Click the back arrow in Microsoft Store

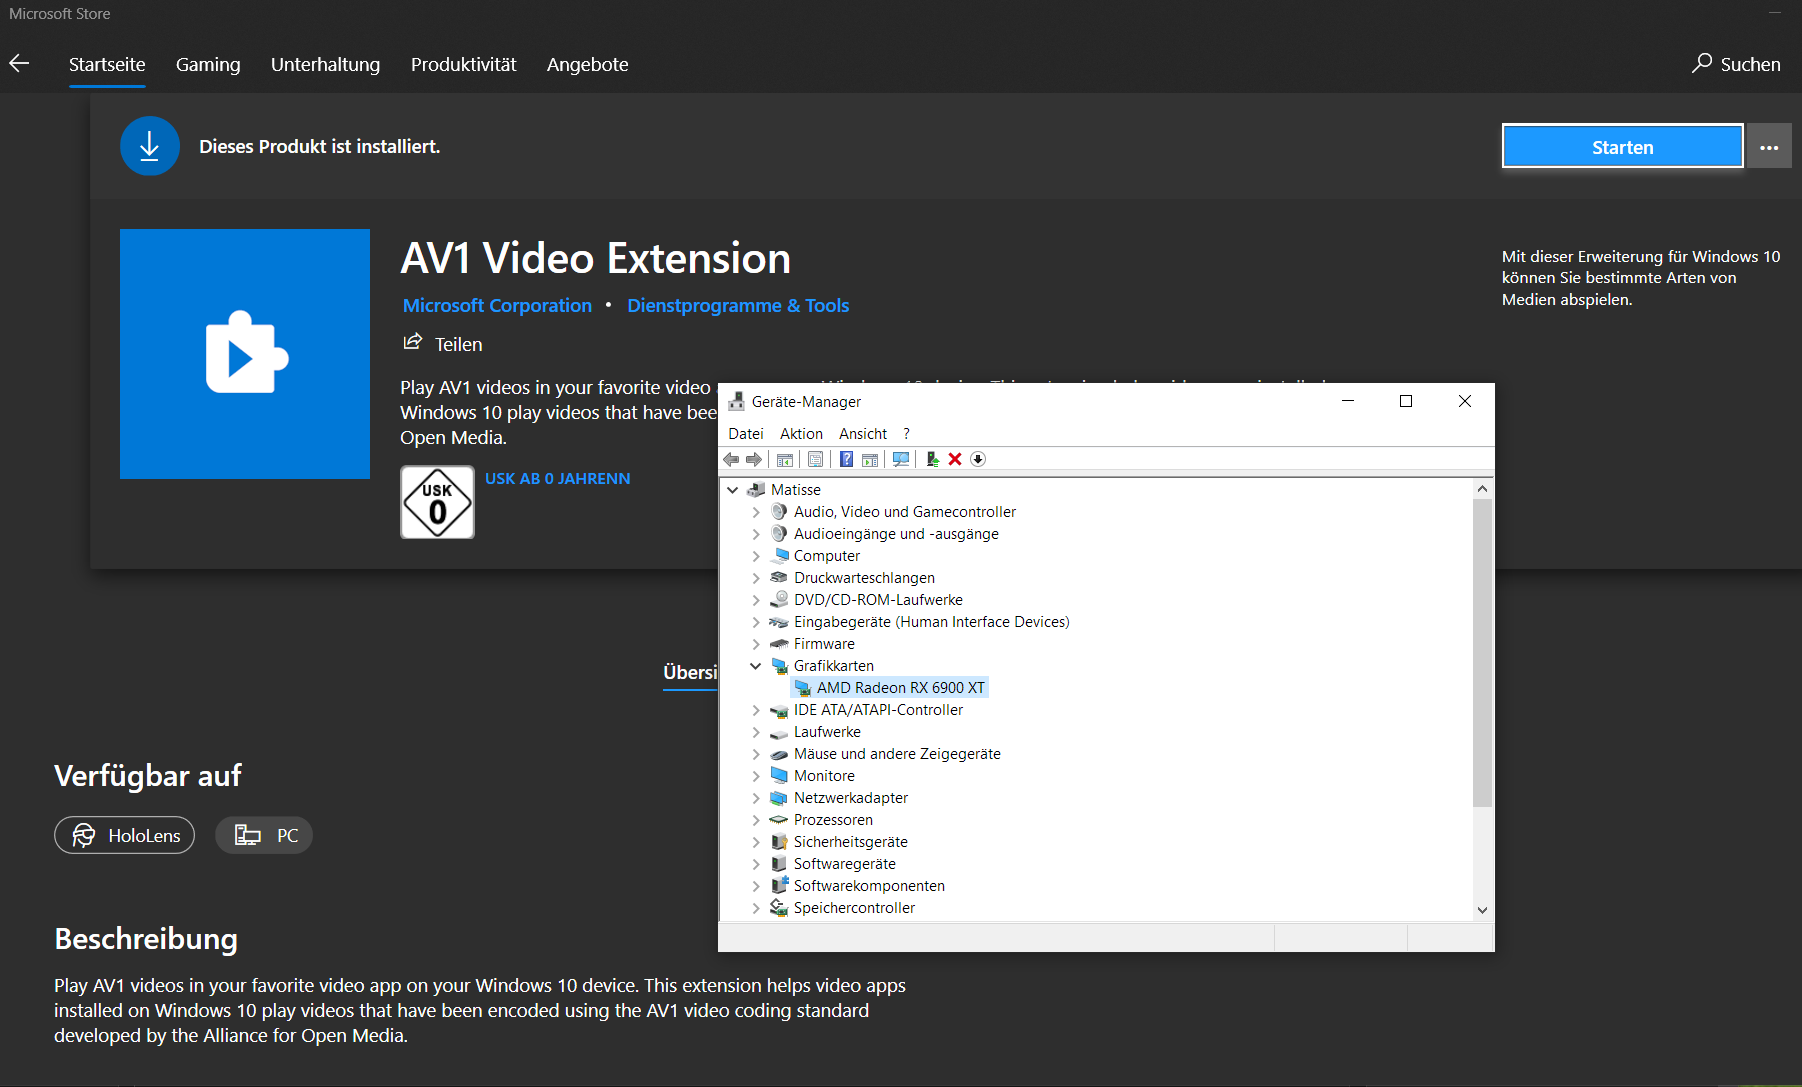coord(19,64)
